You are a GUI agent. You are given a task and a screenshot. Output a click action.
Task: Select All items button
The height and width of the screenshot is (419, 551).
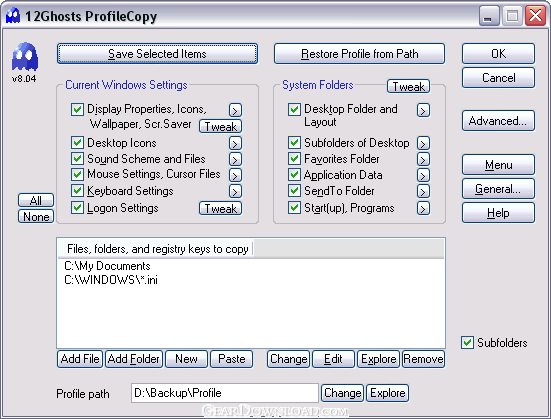click(x=36, y=200)
